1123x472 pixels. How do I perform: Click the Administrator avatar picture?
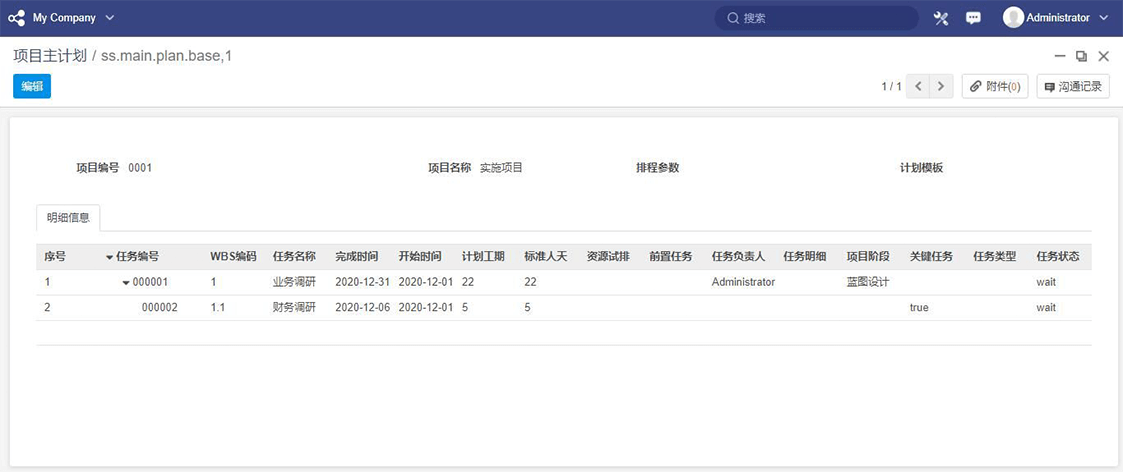[1013, 18]
